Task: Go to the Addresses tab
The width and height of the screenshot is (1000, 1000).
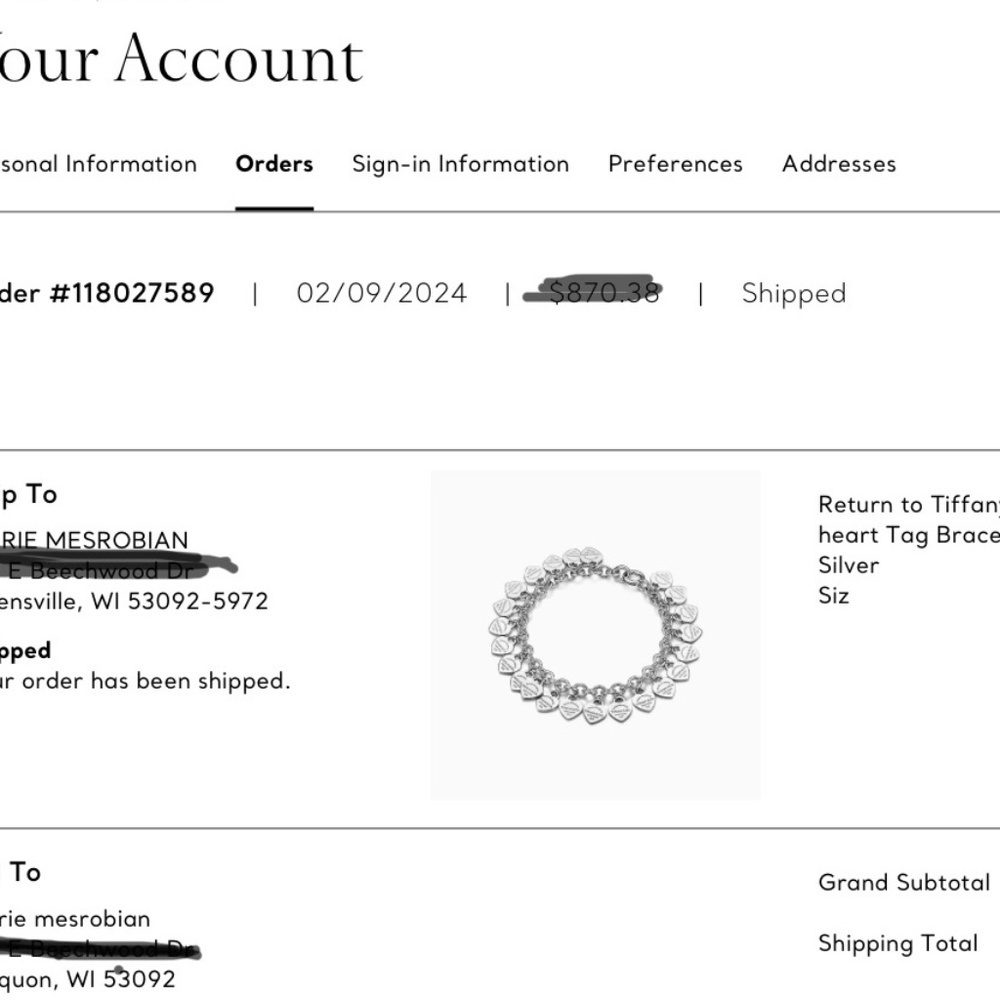Action: [839, 164]
